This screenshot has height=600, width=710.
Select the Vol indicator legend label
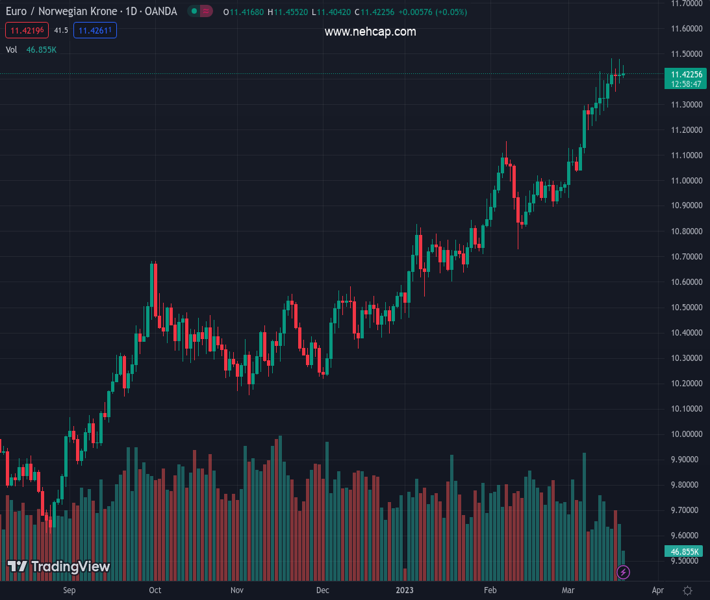(12, 49)
